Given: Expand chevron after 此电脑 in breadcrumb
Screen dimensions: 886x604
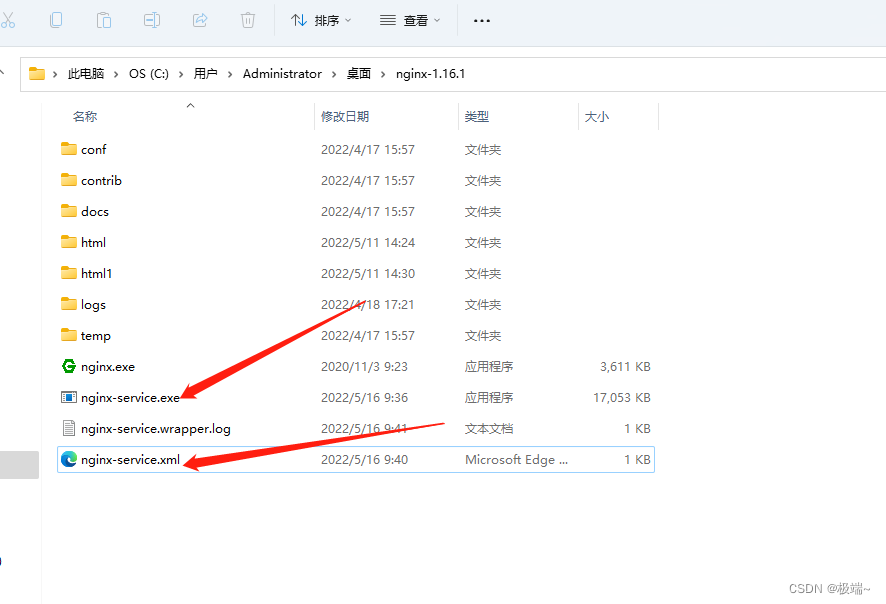Looking at the screenshot, I should [x=116, y=75].
